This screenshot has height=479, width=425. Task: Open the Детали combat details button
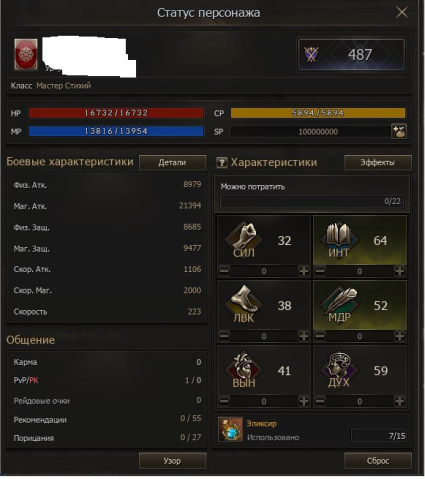pos(172,162)
